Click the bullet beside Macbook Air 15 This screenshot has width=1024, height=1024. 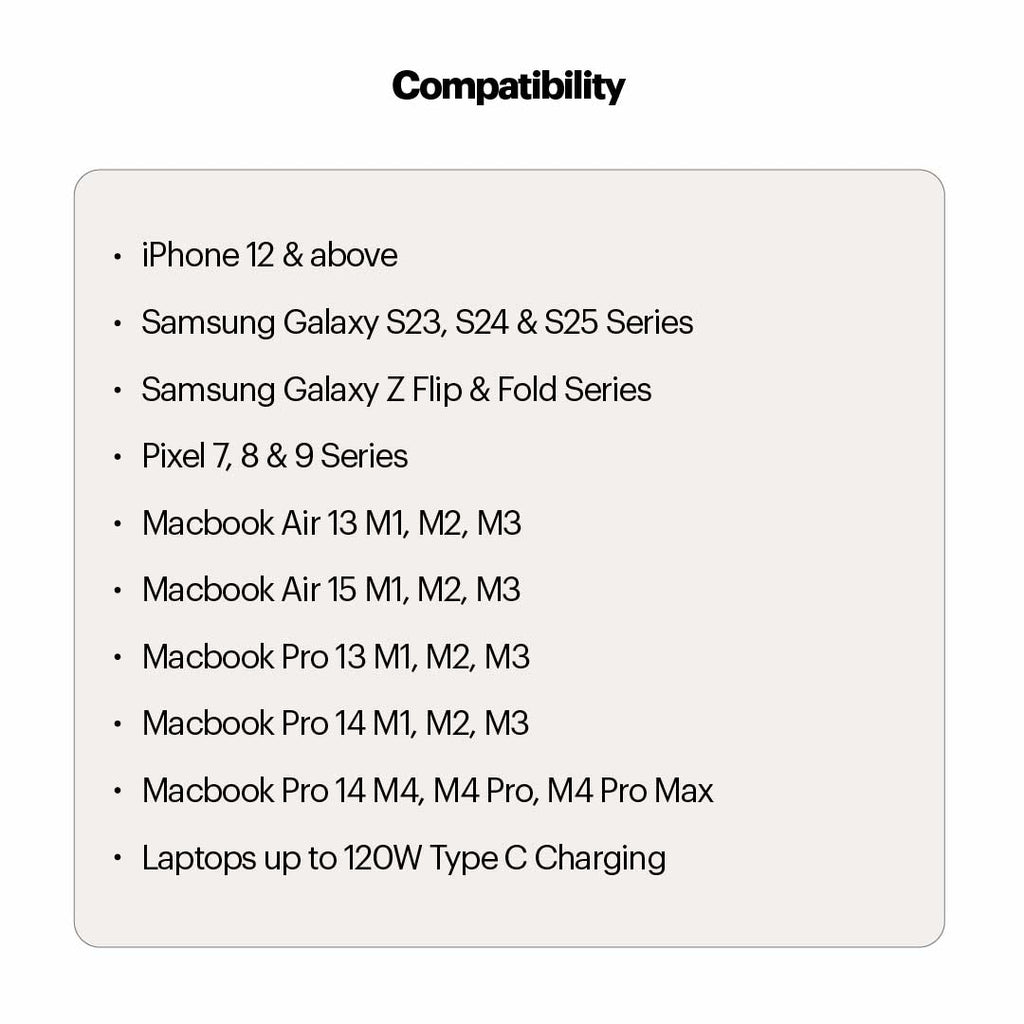pyautogui.click(x=118, y=591)
